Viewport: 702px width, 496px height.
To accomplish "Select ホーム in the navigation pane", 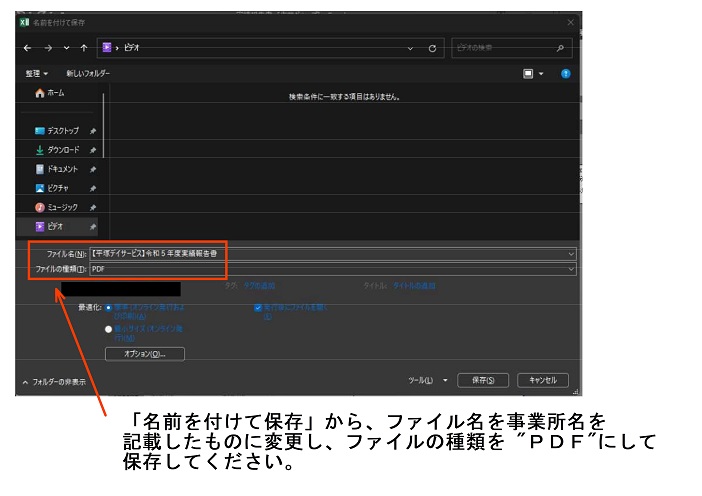I will (50, 93).
